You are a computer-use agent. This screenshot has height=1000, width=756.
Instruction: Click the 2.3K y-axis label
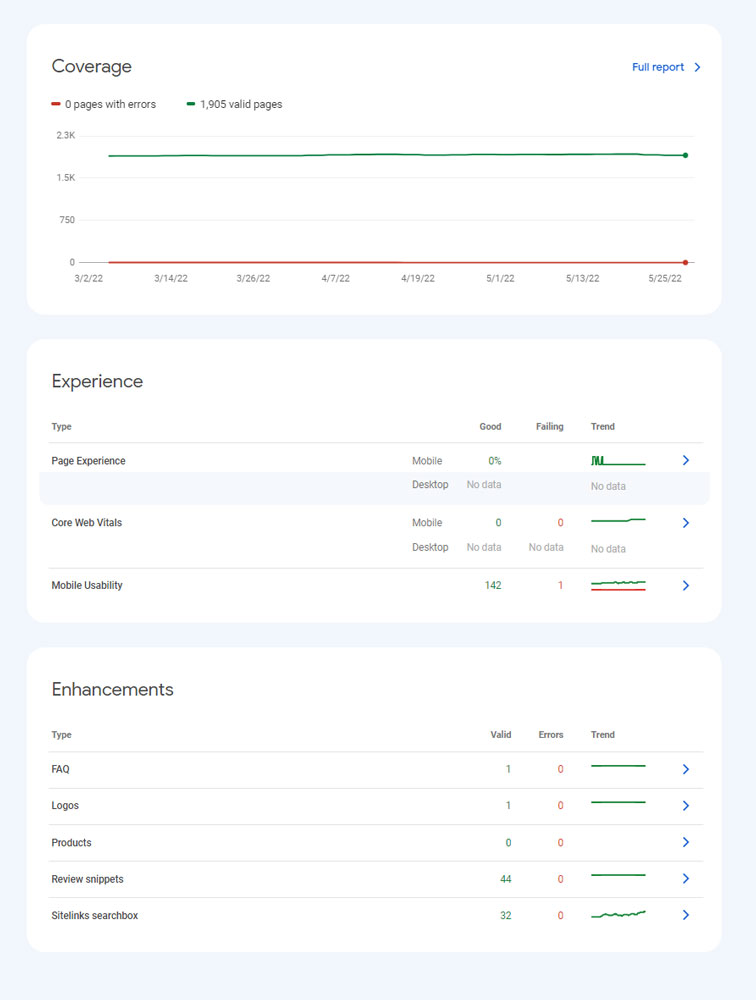point(66,135)
